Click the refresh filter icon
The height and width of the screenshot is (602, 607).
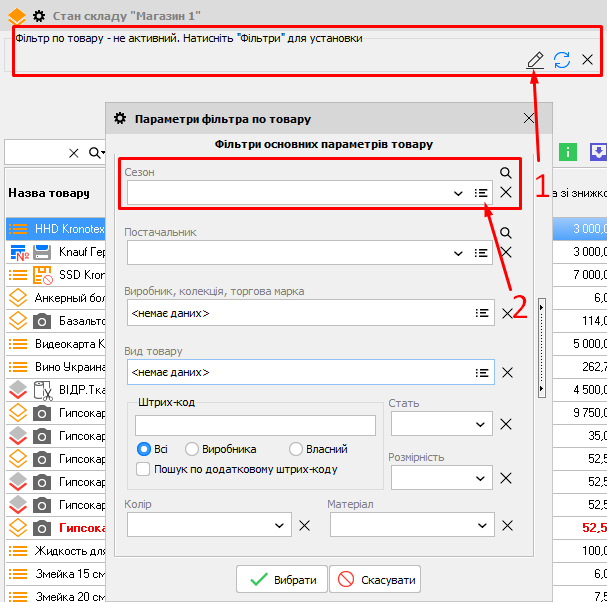coord(562,60)
